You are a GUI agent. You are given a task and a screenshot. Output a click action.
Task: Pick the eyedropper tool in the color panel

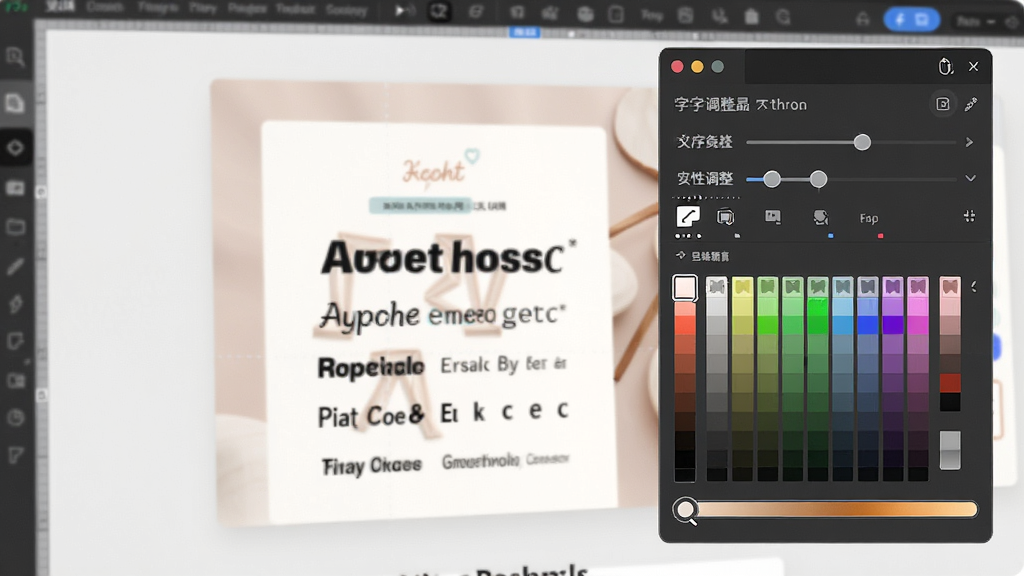click(971, 104)
